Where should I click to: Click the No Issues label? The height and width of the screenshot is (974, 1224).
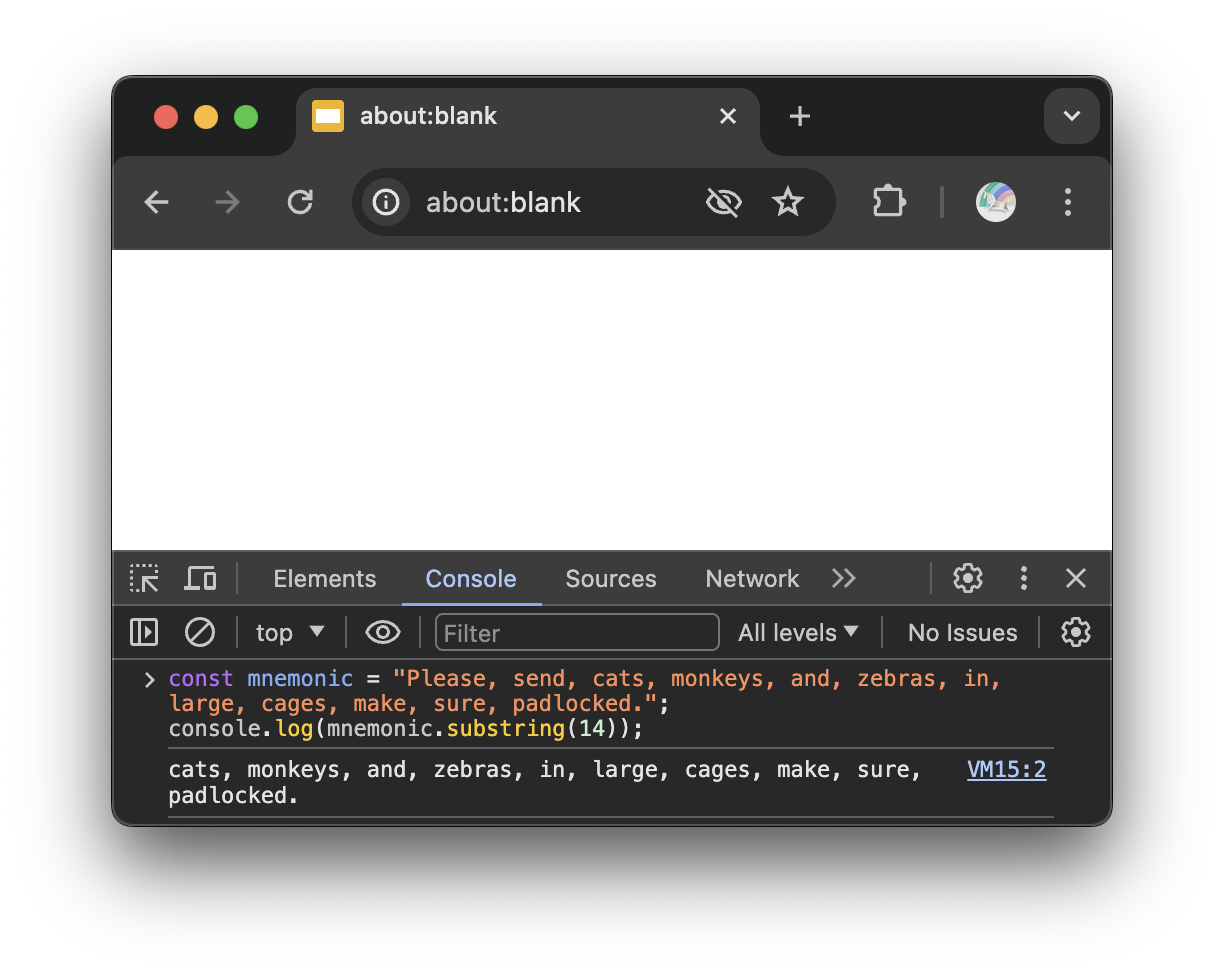[x=962, y=633]
